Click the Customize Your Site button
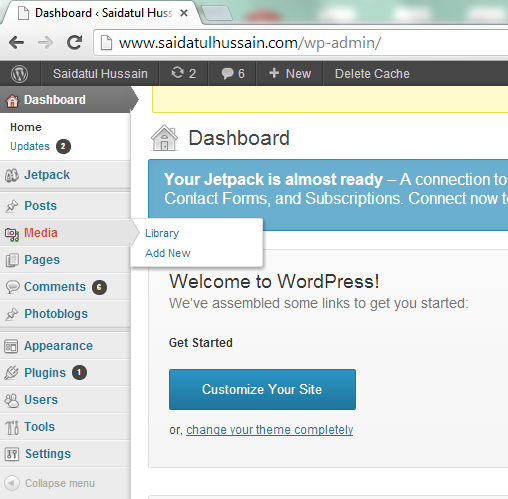 [x=262, y=389]
